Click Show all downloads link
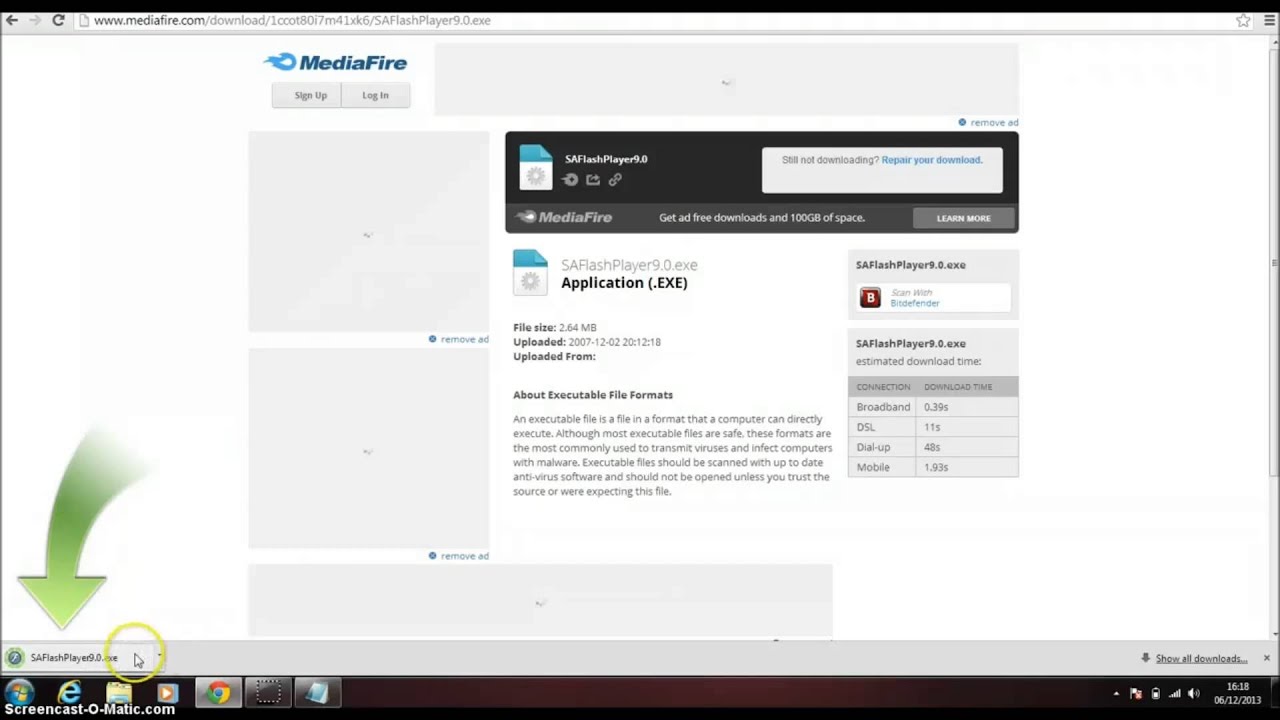 pos(1201,658)
